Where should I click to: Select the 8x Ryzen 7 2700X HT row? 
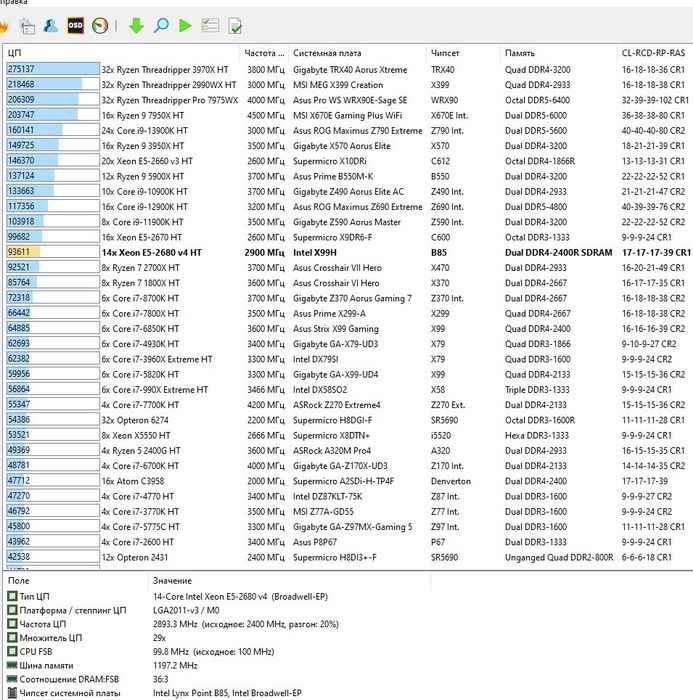(348, 267)
